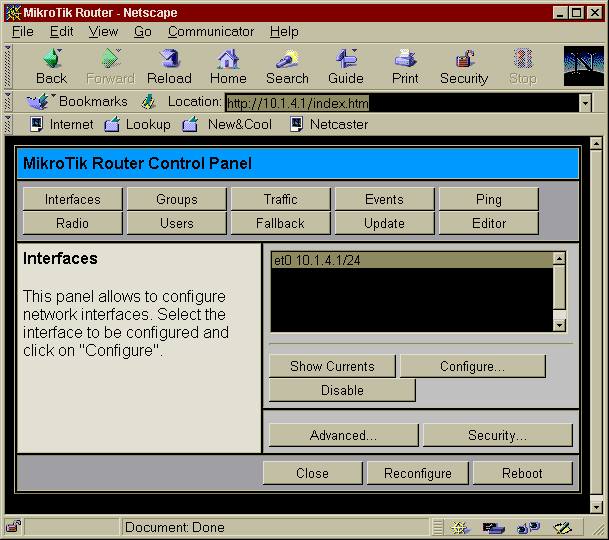The width and height of the screenshot is (609, 540).
Task: Click the page scrollbar down arrow
Action: (596, 507)
